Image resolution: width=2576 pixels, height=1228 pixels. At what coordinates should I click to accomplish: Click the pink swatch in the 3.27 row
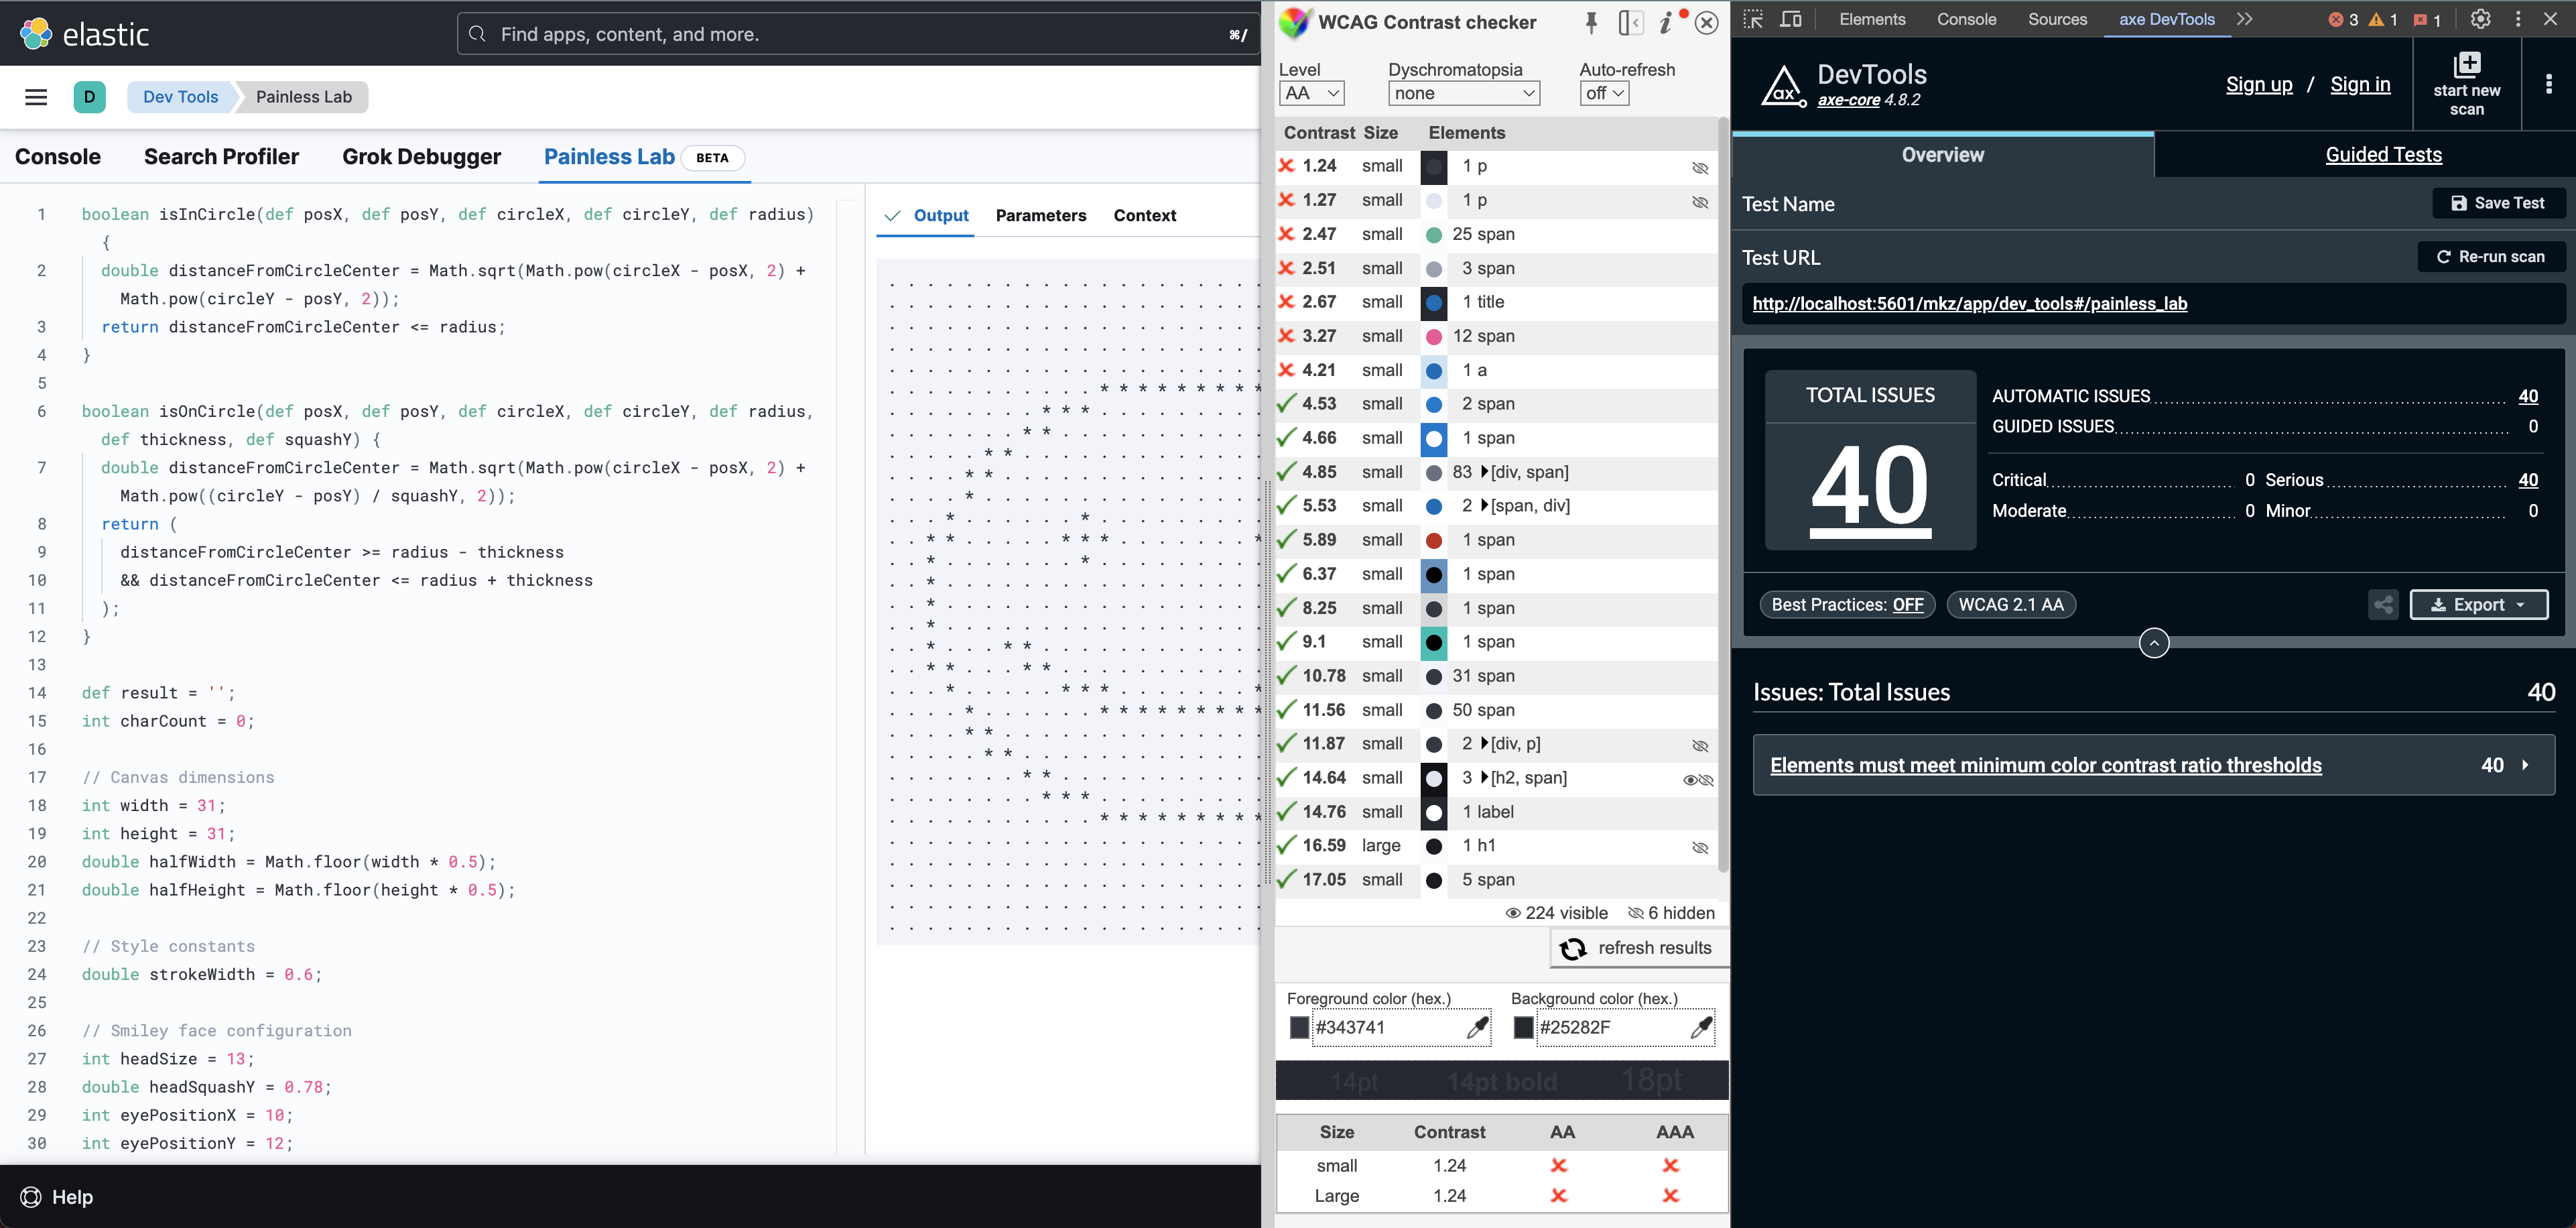point(1433,337)
